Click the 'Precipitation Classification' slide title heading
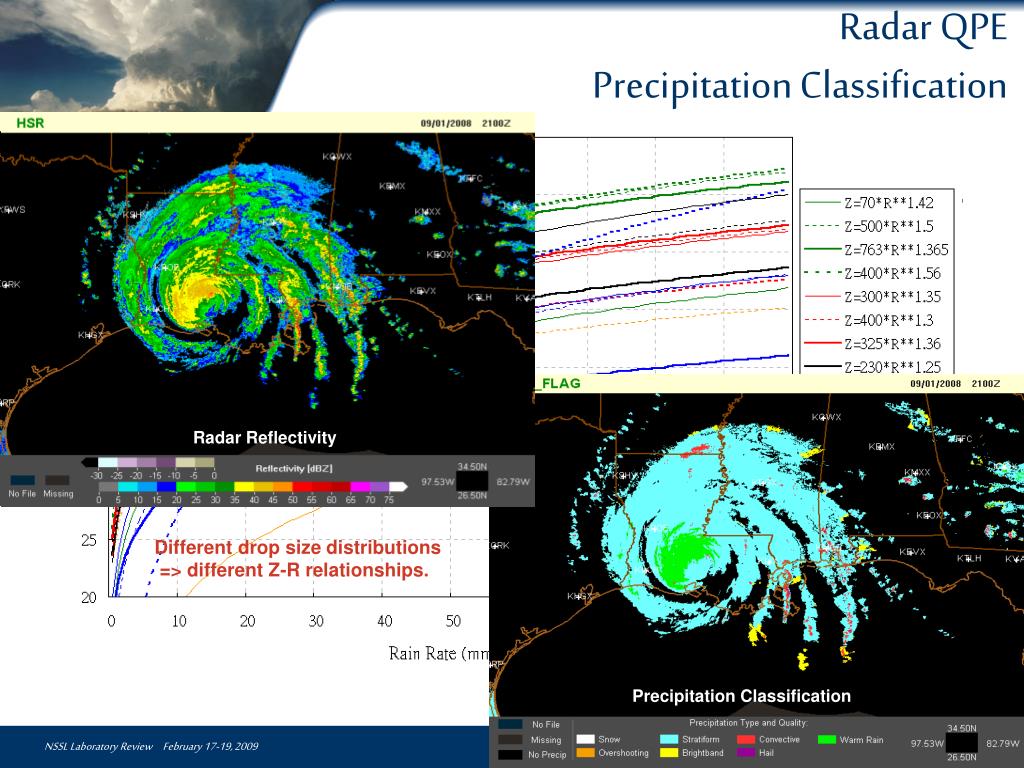The width and height of the screenshot is (1024, 768). tap(799, 86)
